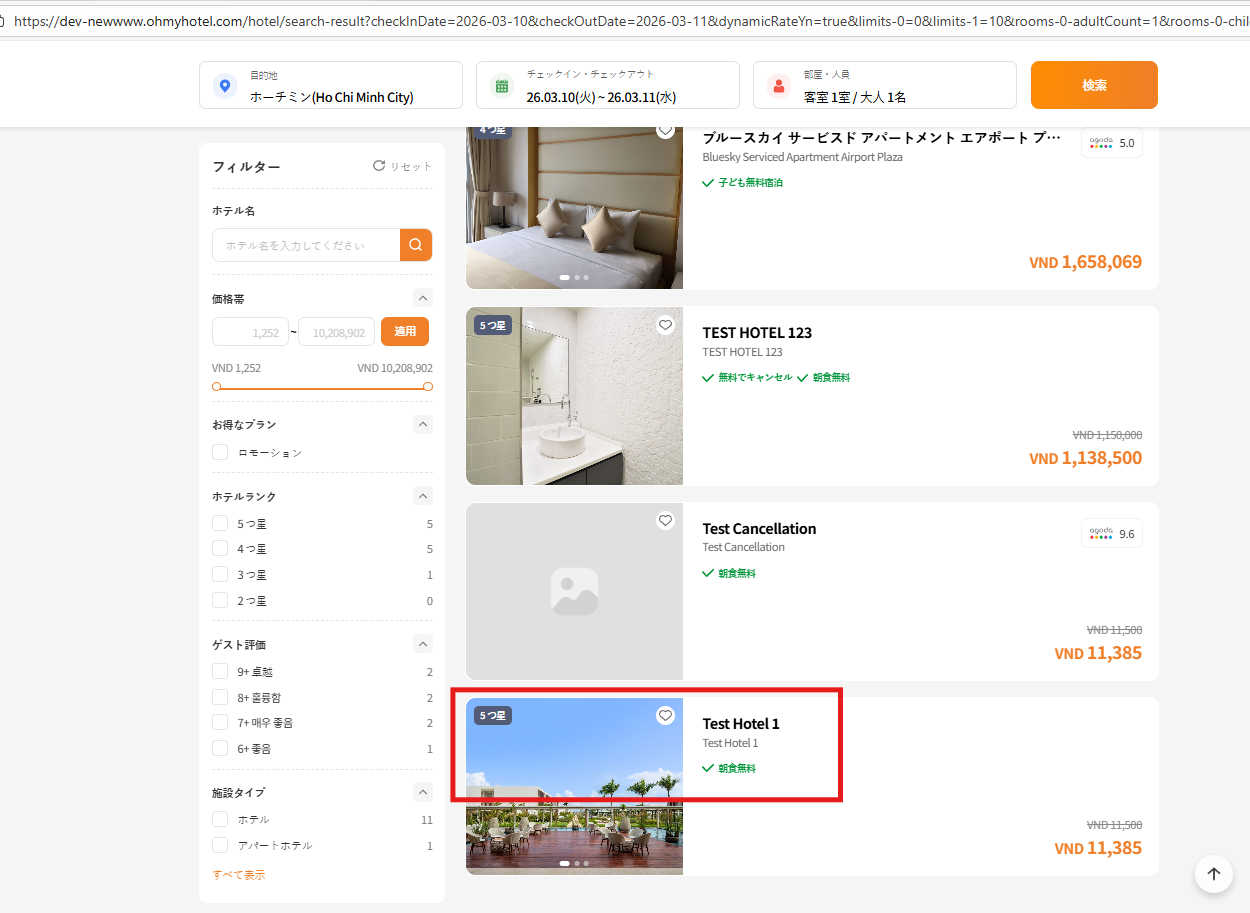Image resolution: width=1250 pixels, height=913 pixels.
Task: Click the すべて表示 show all link
Action: (x=239, y=874)
